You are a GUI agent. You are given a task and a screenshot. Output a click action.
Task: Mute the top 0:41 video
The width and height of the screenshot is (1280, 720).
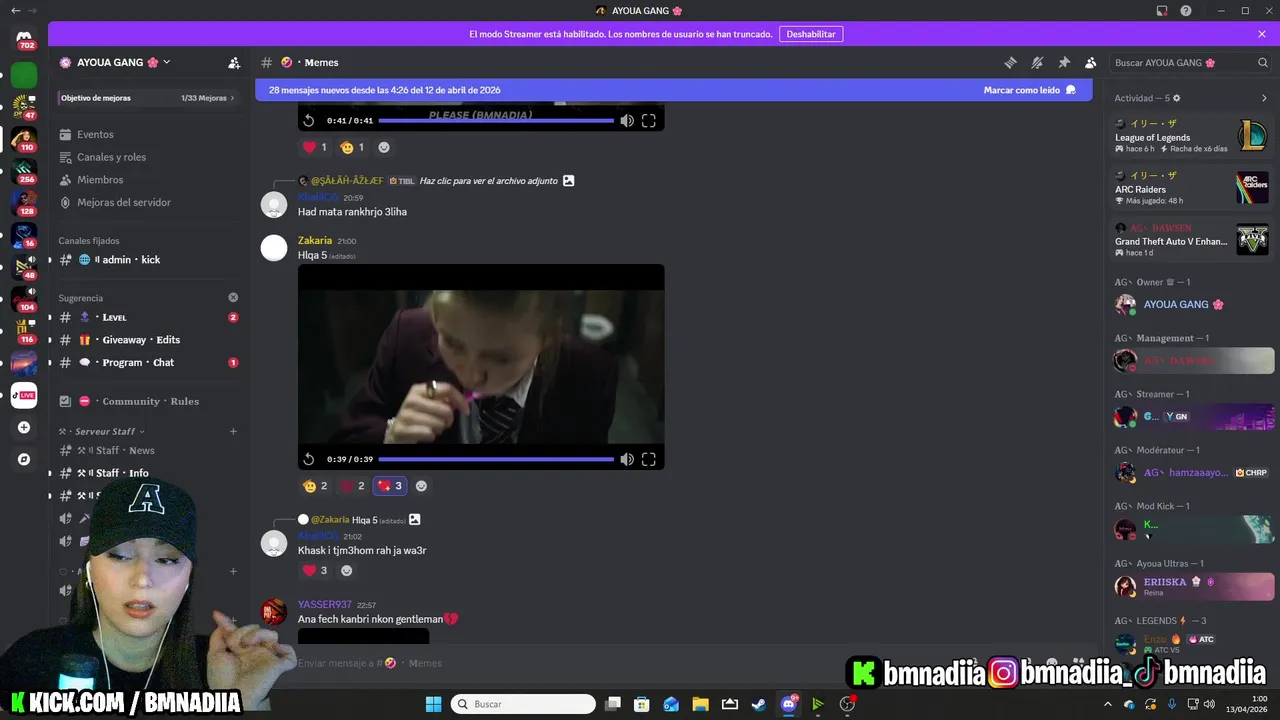click(627, 120)
